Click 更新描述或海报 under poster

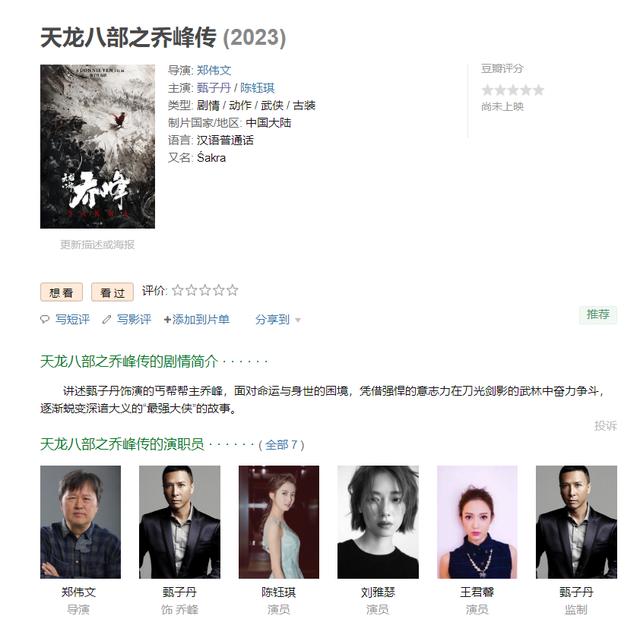(97, 244)
